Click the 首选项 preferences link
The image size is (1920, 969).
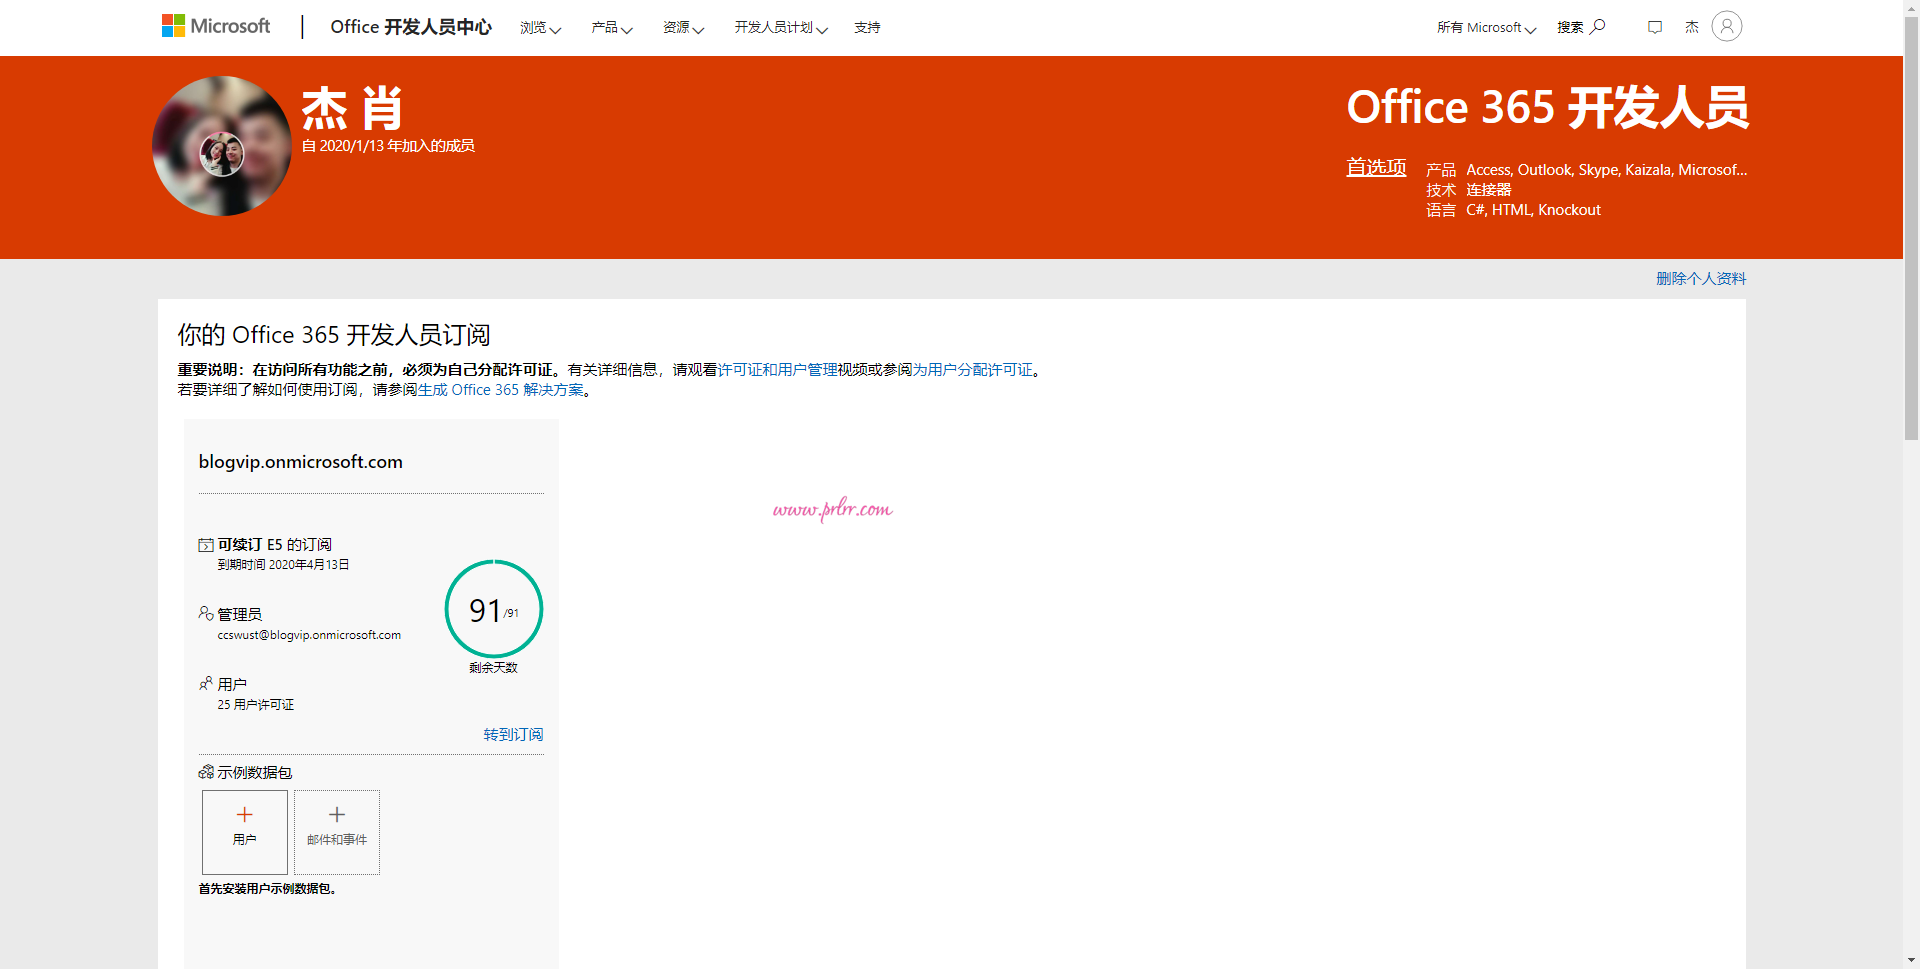pos(1375,167)
